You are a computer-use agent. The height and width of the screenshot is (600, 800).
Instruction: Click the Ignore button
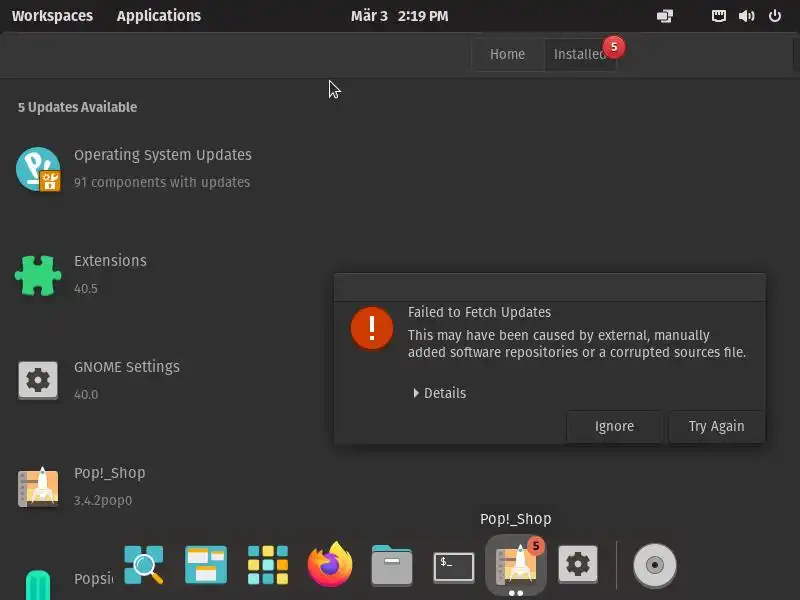614,426
